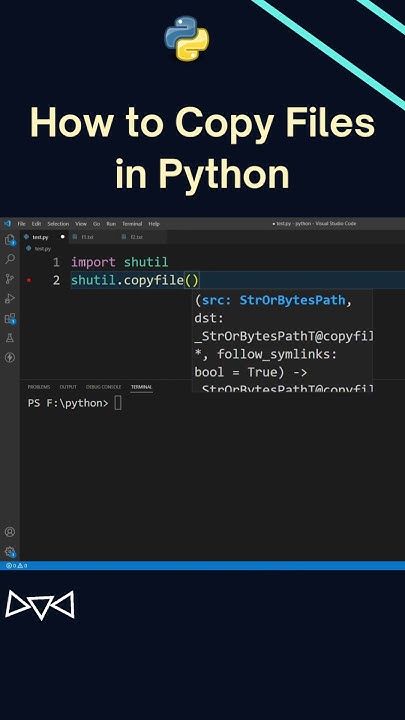Open the File menu
Image resolution: width=405 pixels, height=720 pixels.
(22, 224)
